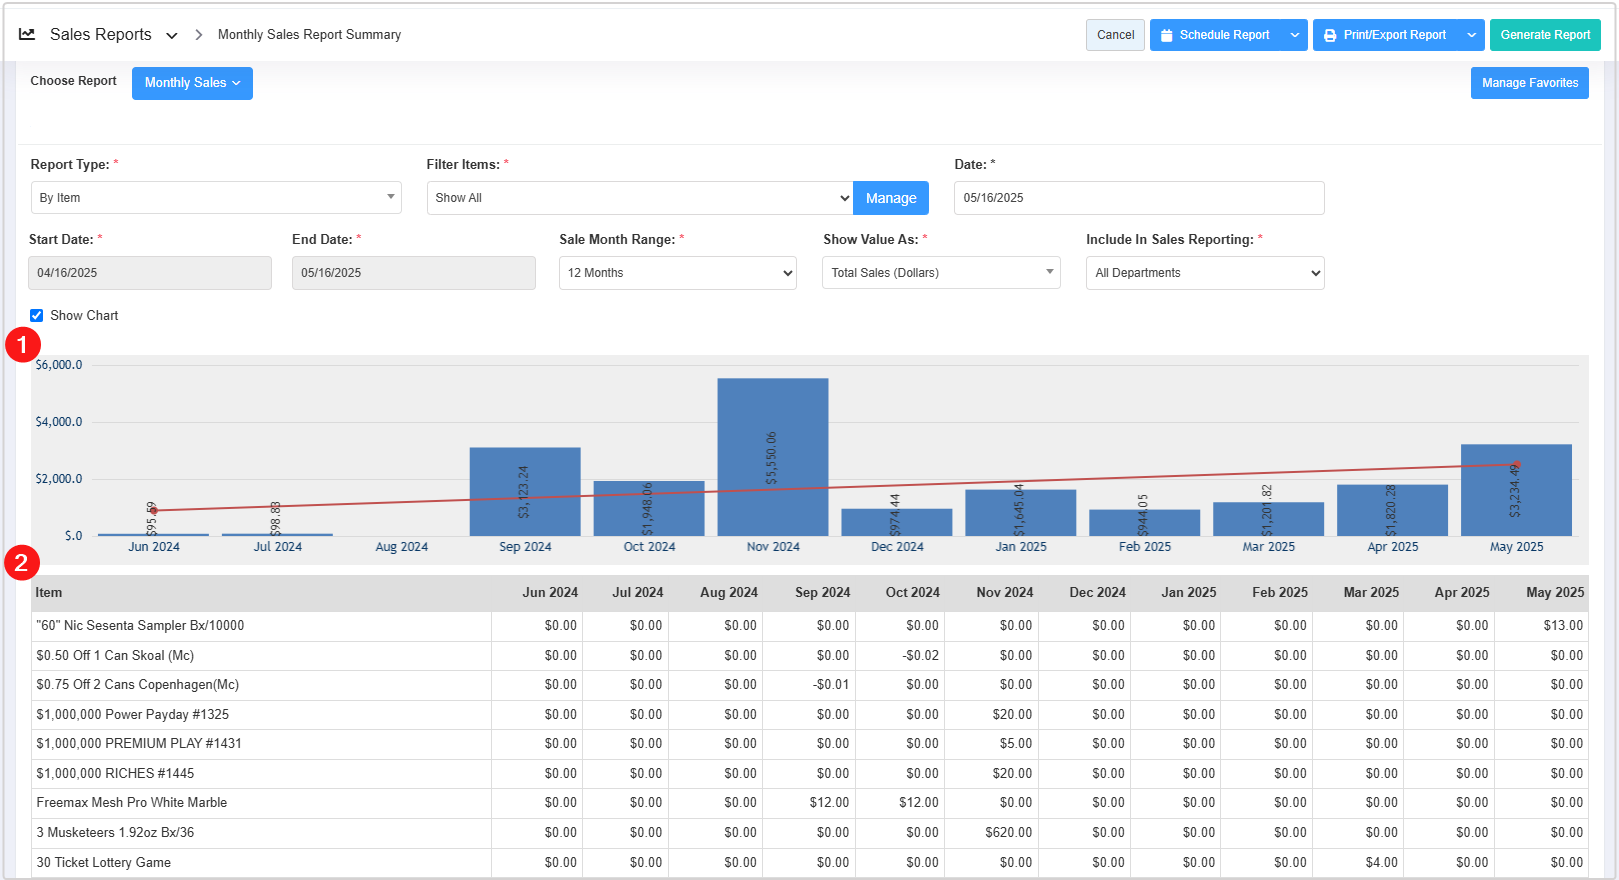Uncheck the Show Chart checkbox

37,315
